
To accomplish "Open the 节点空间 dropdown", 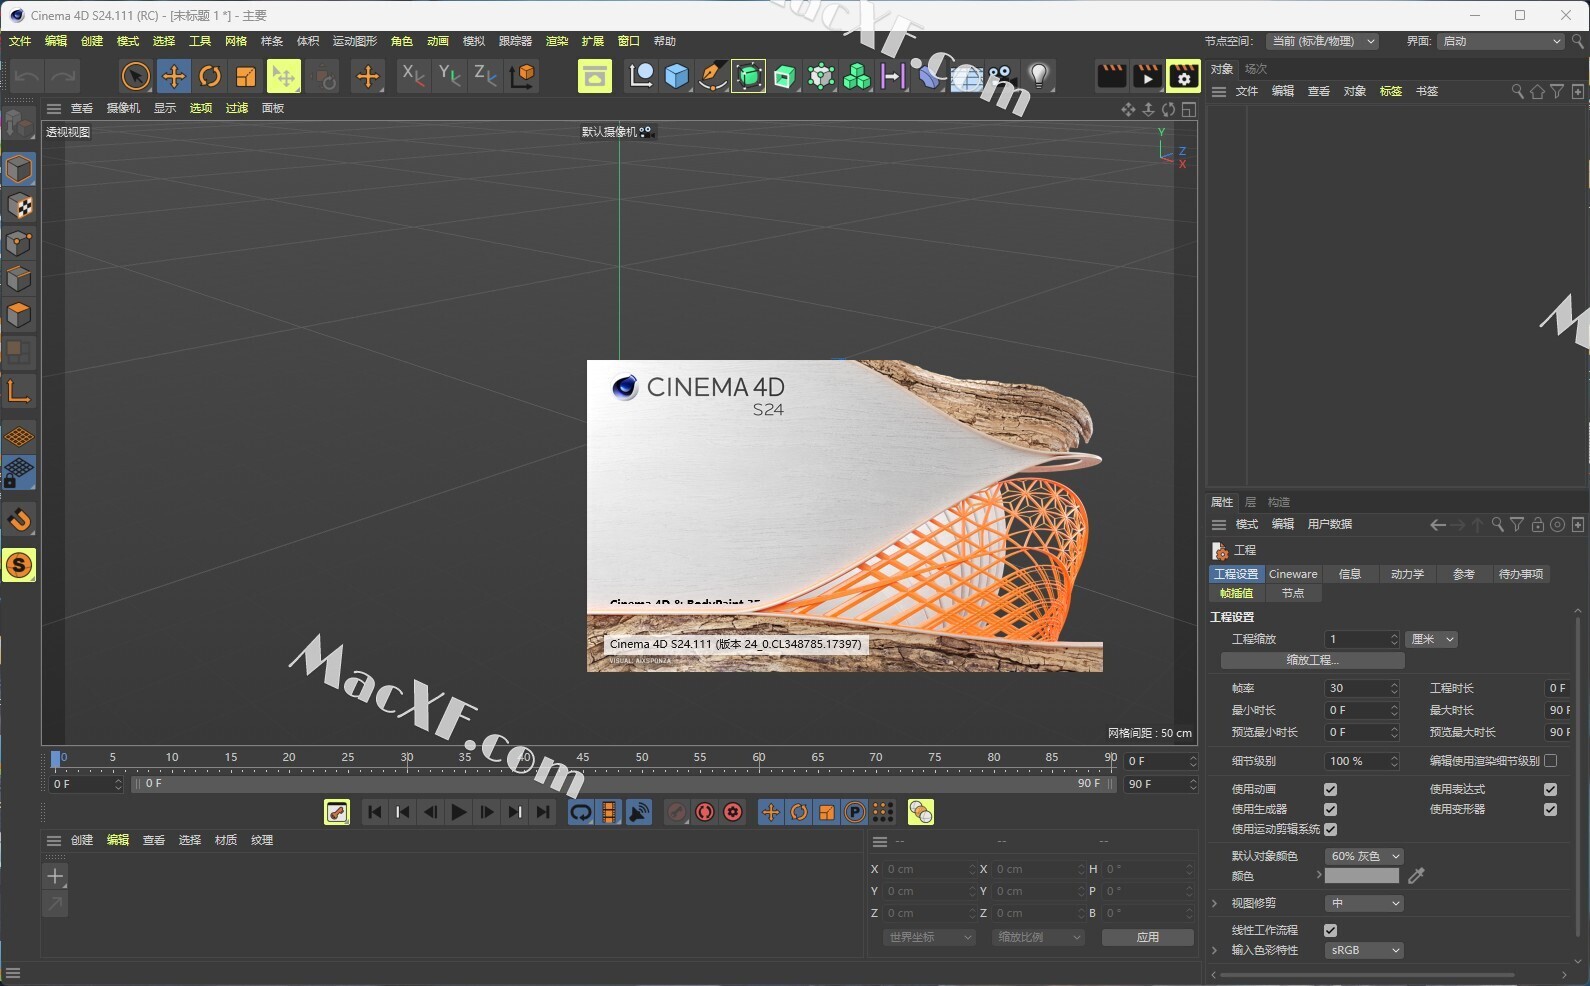I will (x=1322, y=41).
